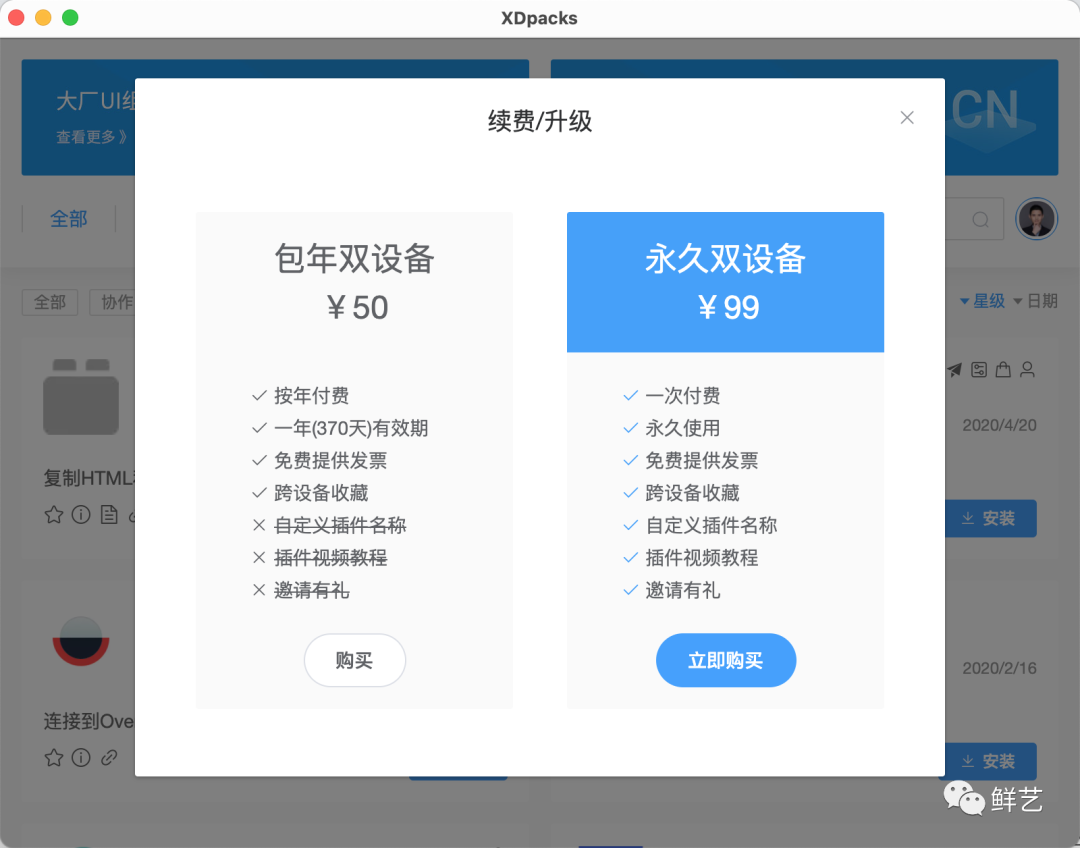Open the 连接到Ove plugin thumbnail
1080x848 pixels.
81,641
